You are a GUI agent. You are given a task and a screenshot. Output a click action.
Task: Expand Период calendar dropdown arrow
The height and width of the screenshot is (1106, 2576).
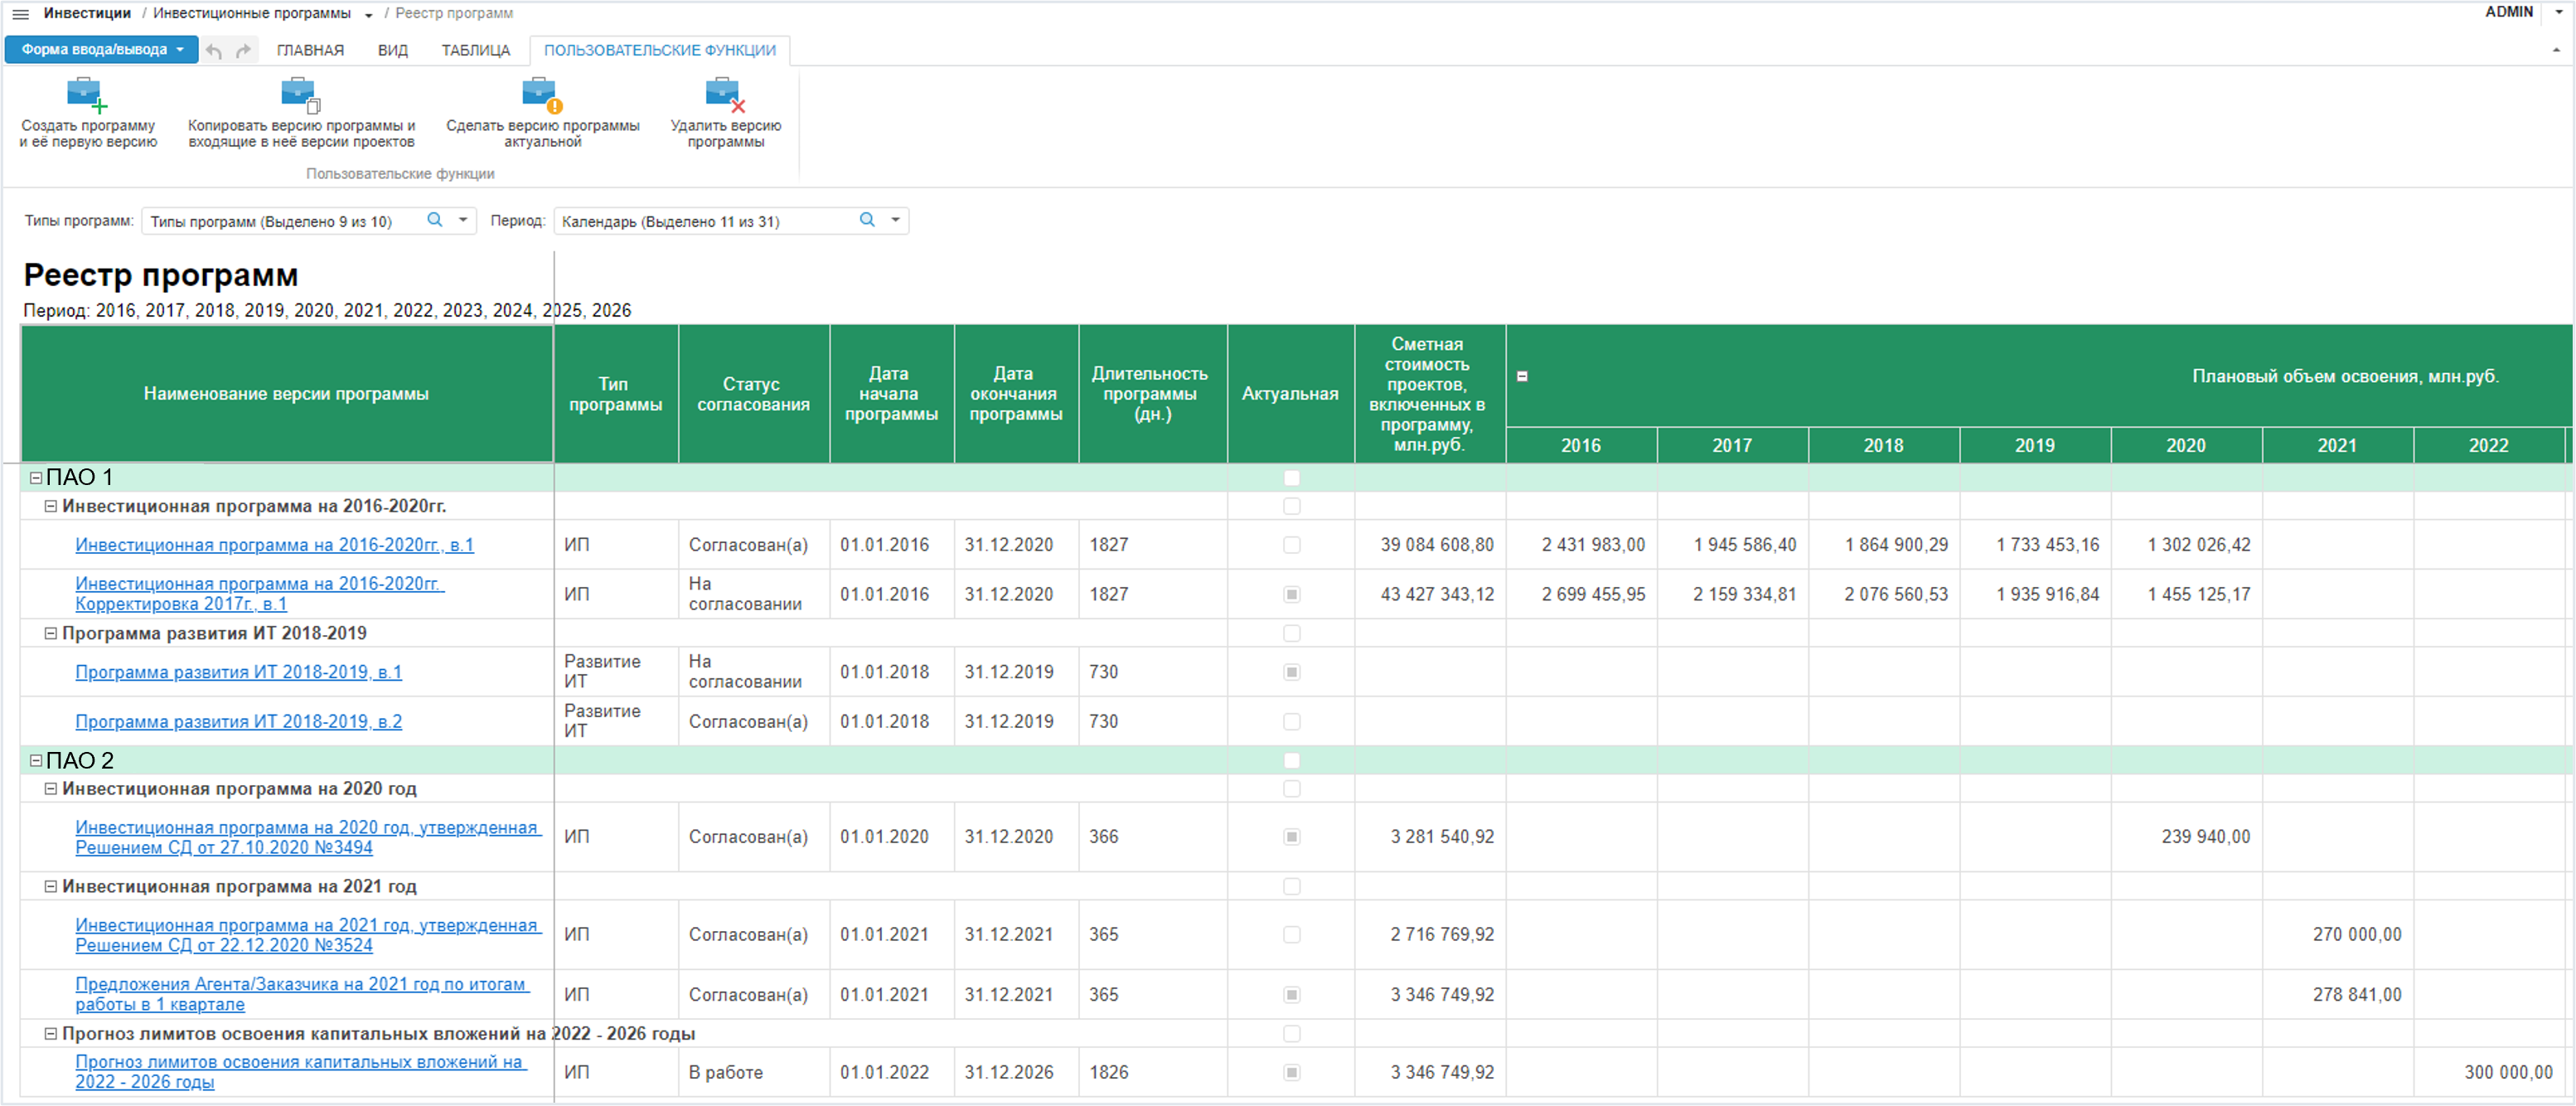coord(896,220)
